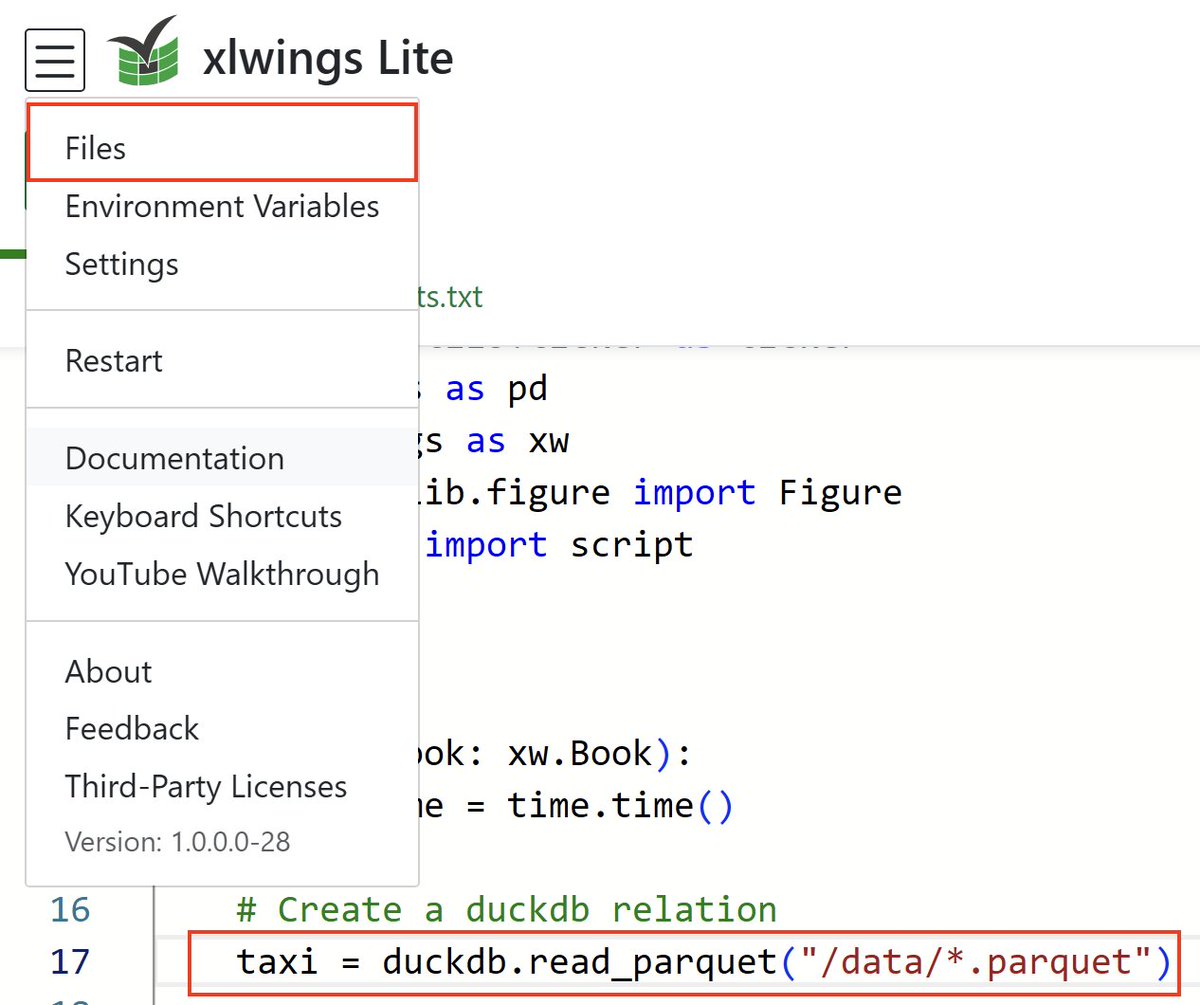View the Keyboard Shortcuts list
Viewport: 1200px width, 1005px height.
click(x=203, y=517)
